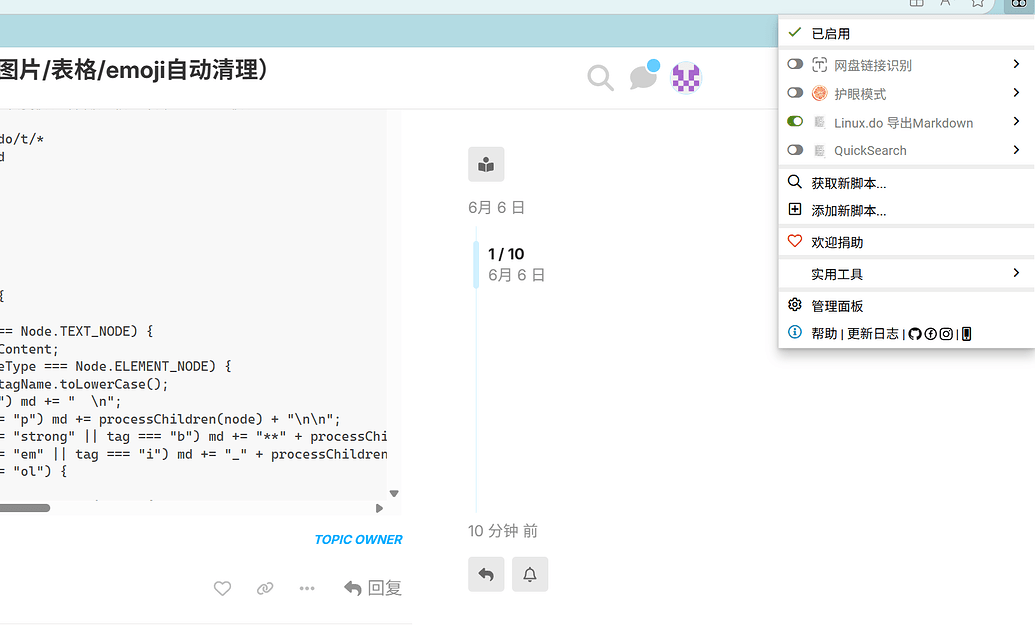
Task: Jump to the first post via the top 6月 6 日 date
Action: pyautogui.click(x=496, y=207)
